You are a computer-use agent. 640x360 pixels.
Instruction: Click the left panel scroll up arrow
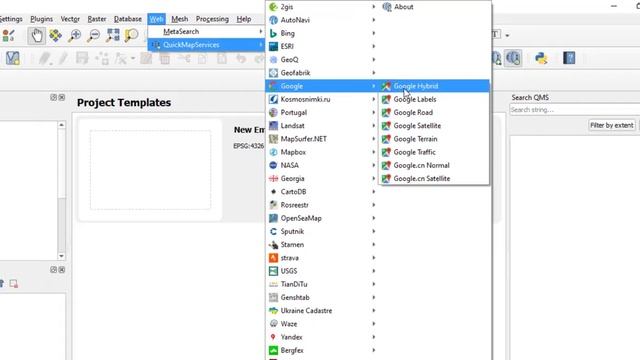click(61, 125)
